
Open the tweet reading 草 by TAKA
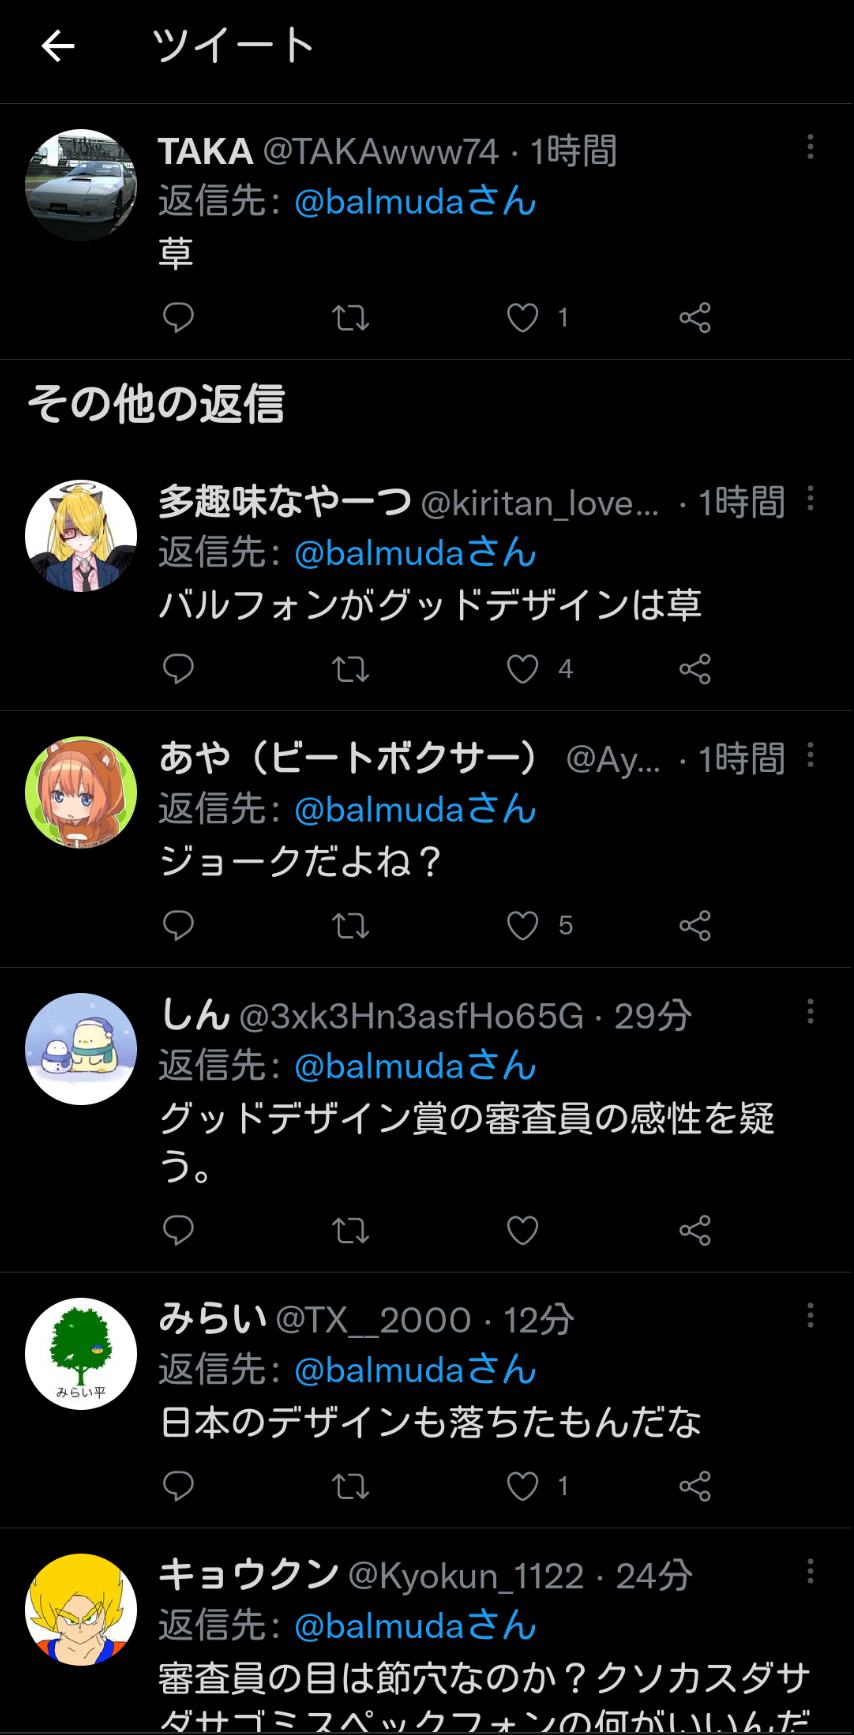176,254
